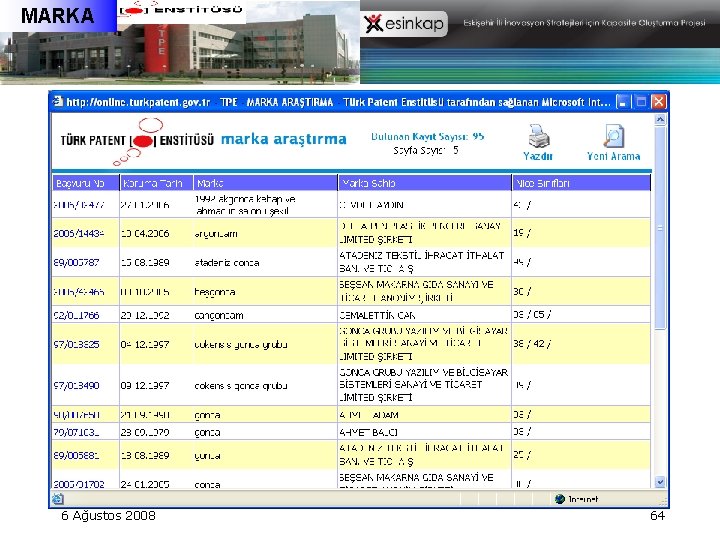Screen dimensions: 720x540
Task: Open application number 2005/01702
Action: pyautogui.click(x=79, y=484)
